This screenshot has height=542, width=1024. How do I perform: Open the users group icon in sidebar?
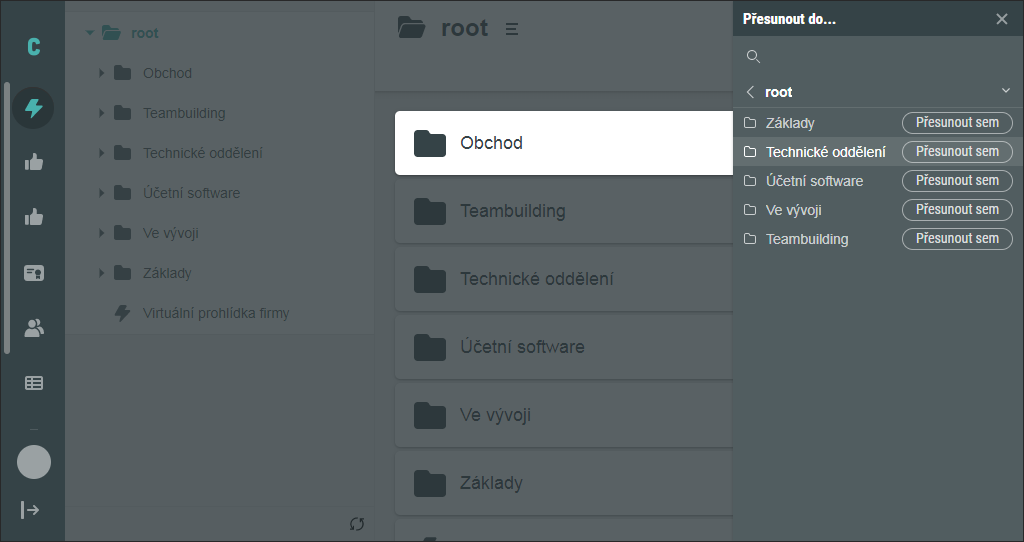33,328
